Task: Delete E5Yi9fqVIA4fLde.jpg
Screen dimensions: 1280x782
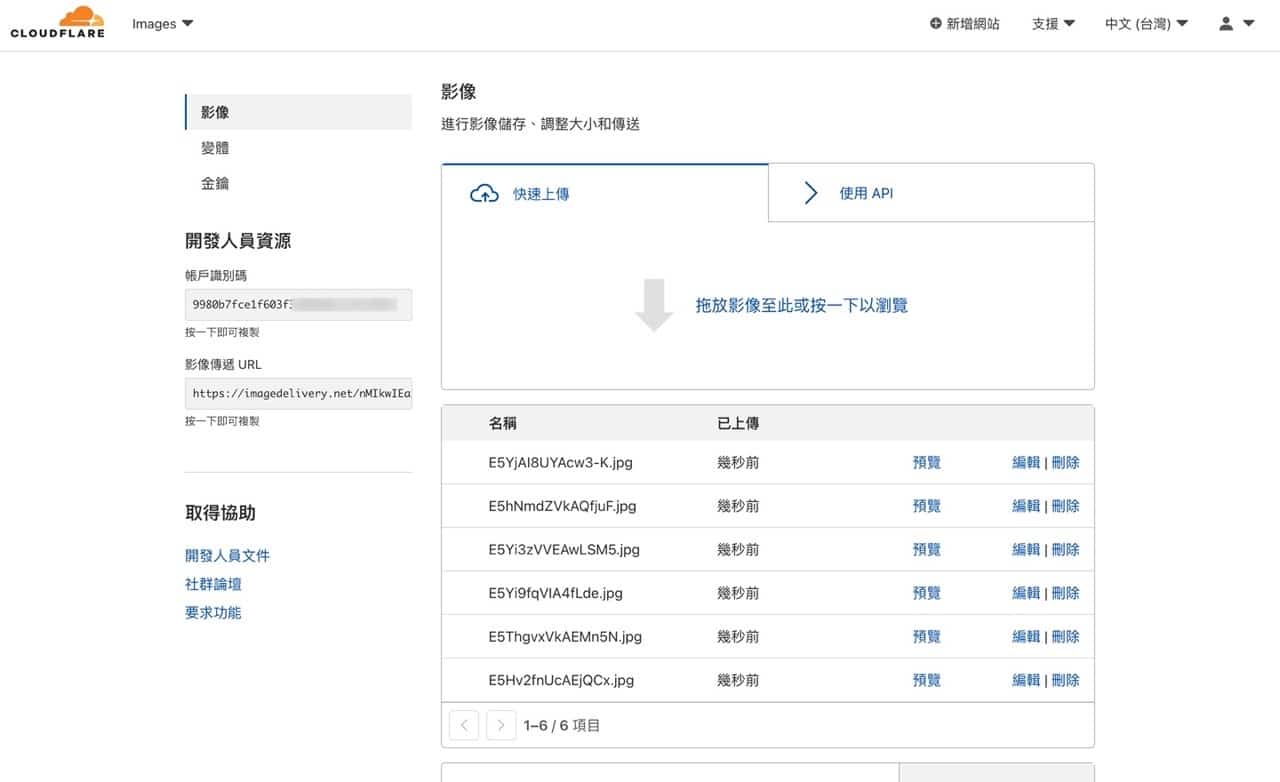Action: [1065, 593]
